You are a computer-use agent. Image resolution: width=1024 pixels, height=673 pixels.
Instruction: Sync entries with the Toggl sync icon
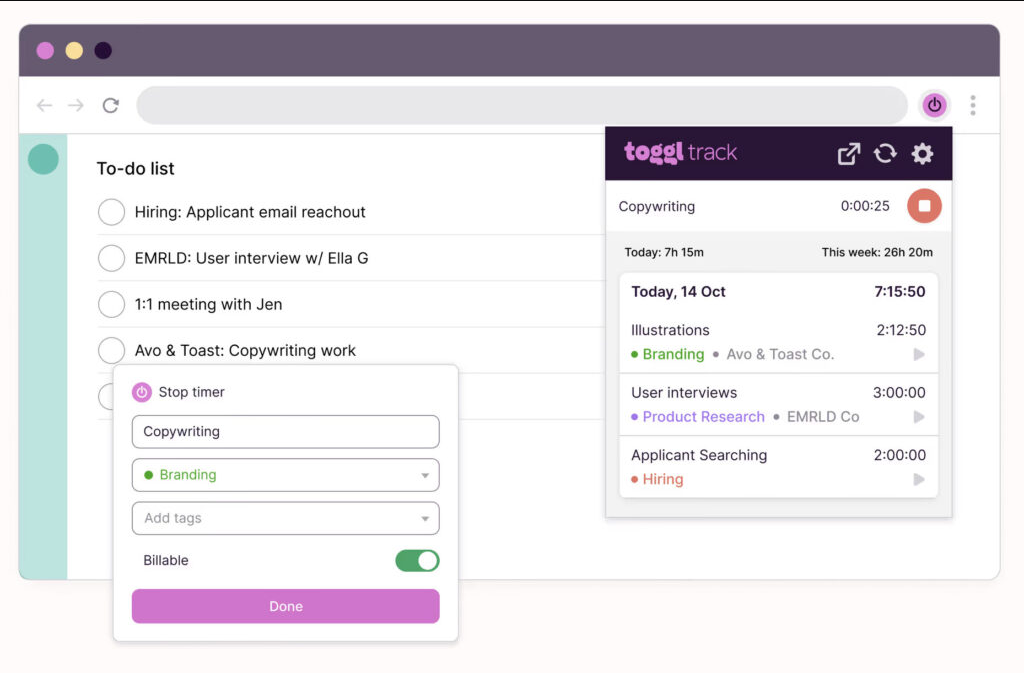(885, 153)
